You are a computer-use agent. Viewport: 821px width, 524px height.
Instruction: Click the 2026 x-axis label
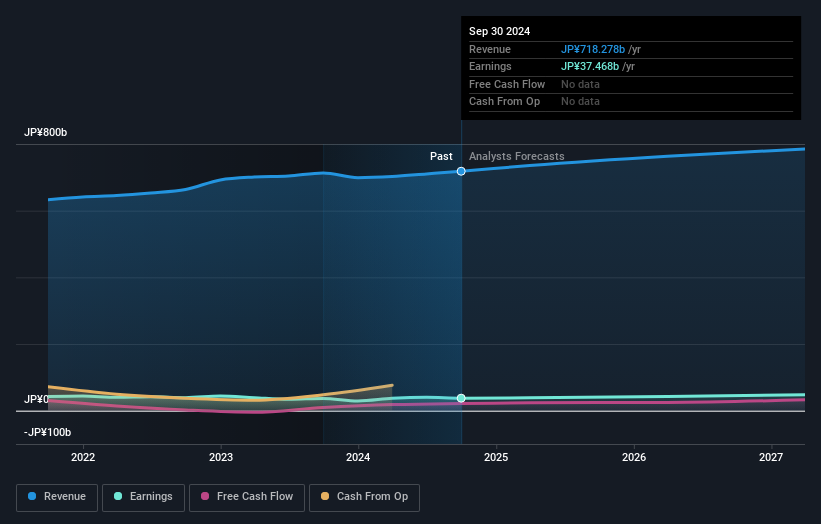coord(634,457)
